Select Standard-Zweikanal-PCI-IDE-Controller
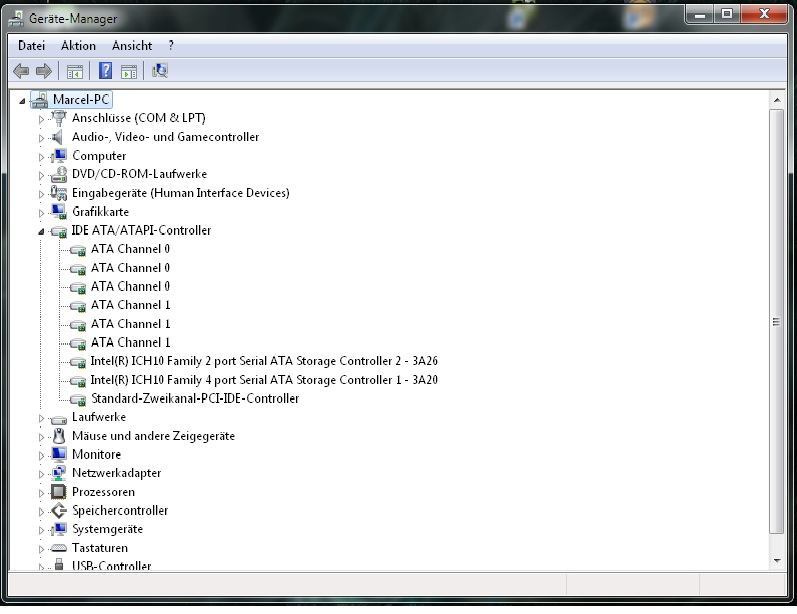This screenshot has width=797, height=614. coord(195,399)
